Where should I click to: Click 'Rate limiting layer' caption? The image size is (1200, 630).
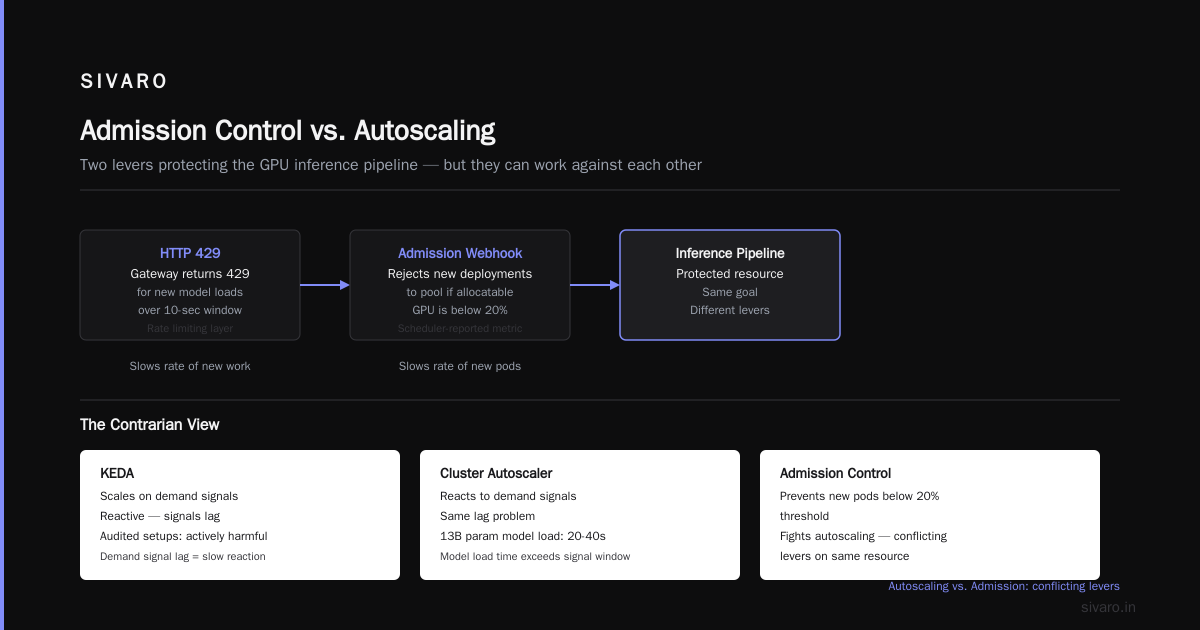[x=190, y=328]
